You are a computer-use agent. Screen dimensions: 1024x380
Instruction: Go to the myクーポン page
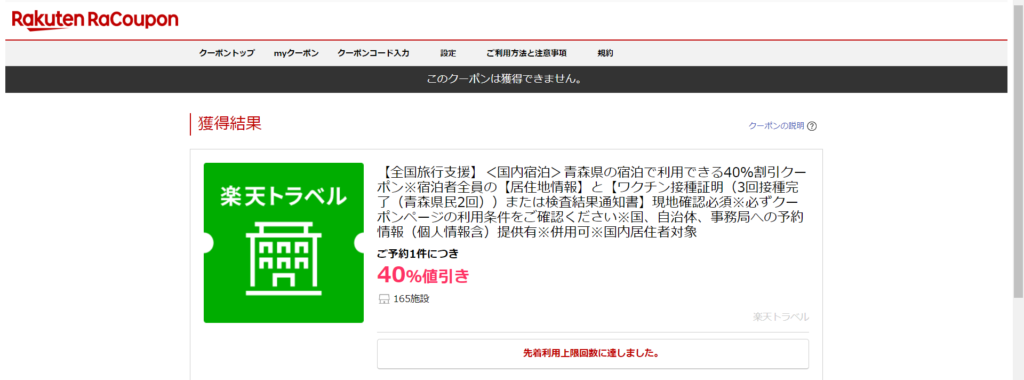296,54
